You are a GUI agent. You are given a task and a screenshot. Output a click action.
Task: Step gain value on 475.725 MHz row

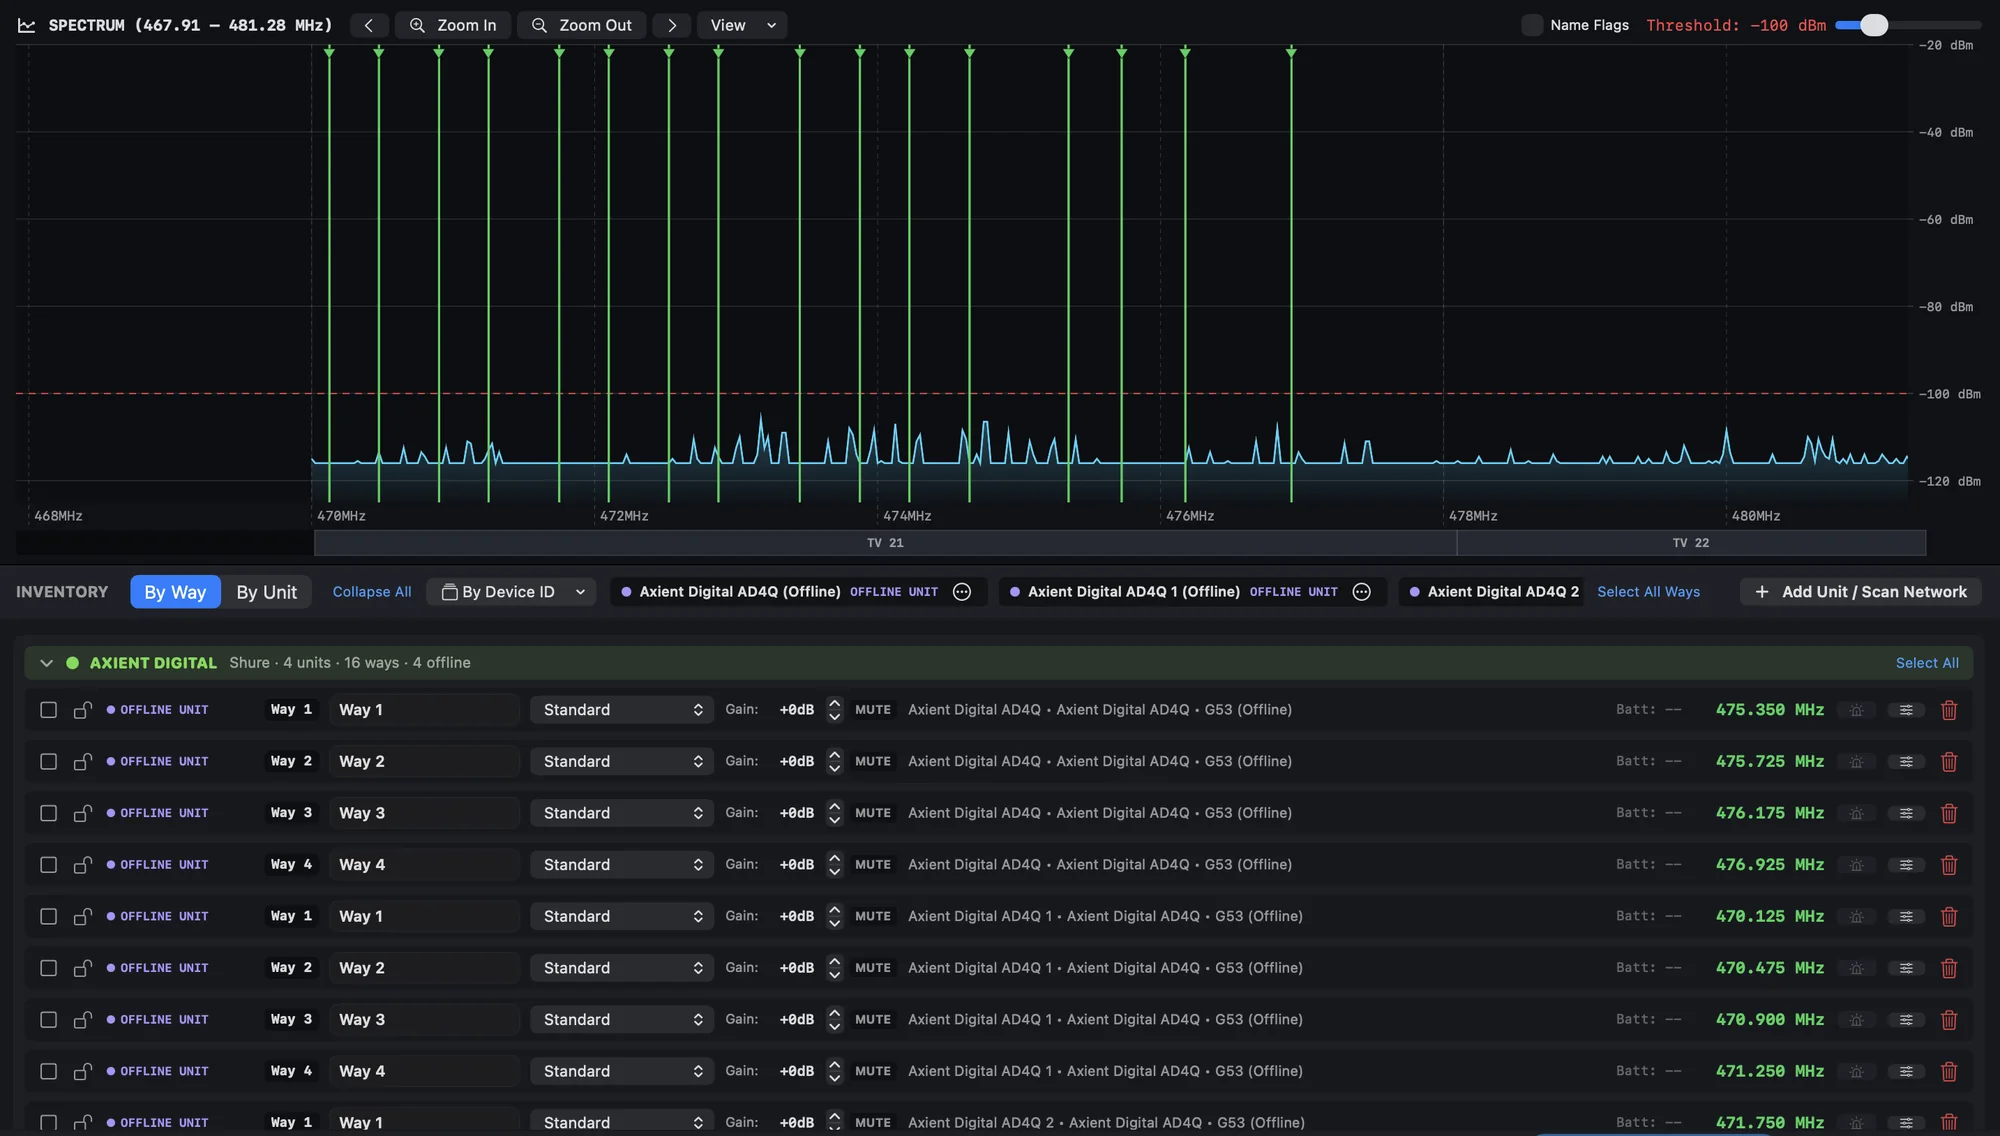click(x=834, y=762)
